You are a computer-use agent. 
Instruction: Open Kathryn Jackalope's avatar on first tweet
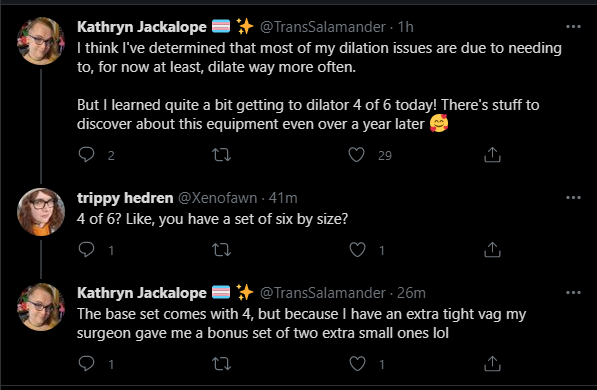[41, 41]
